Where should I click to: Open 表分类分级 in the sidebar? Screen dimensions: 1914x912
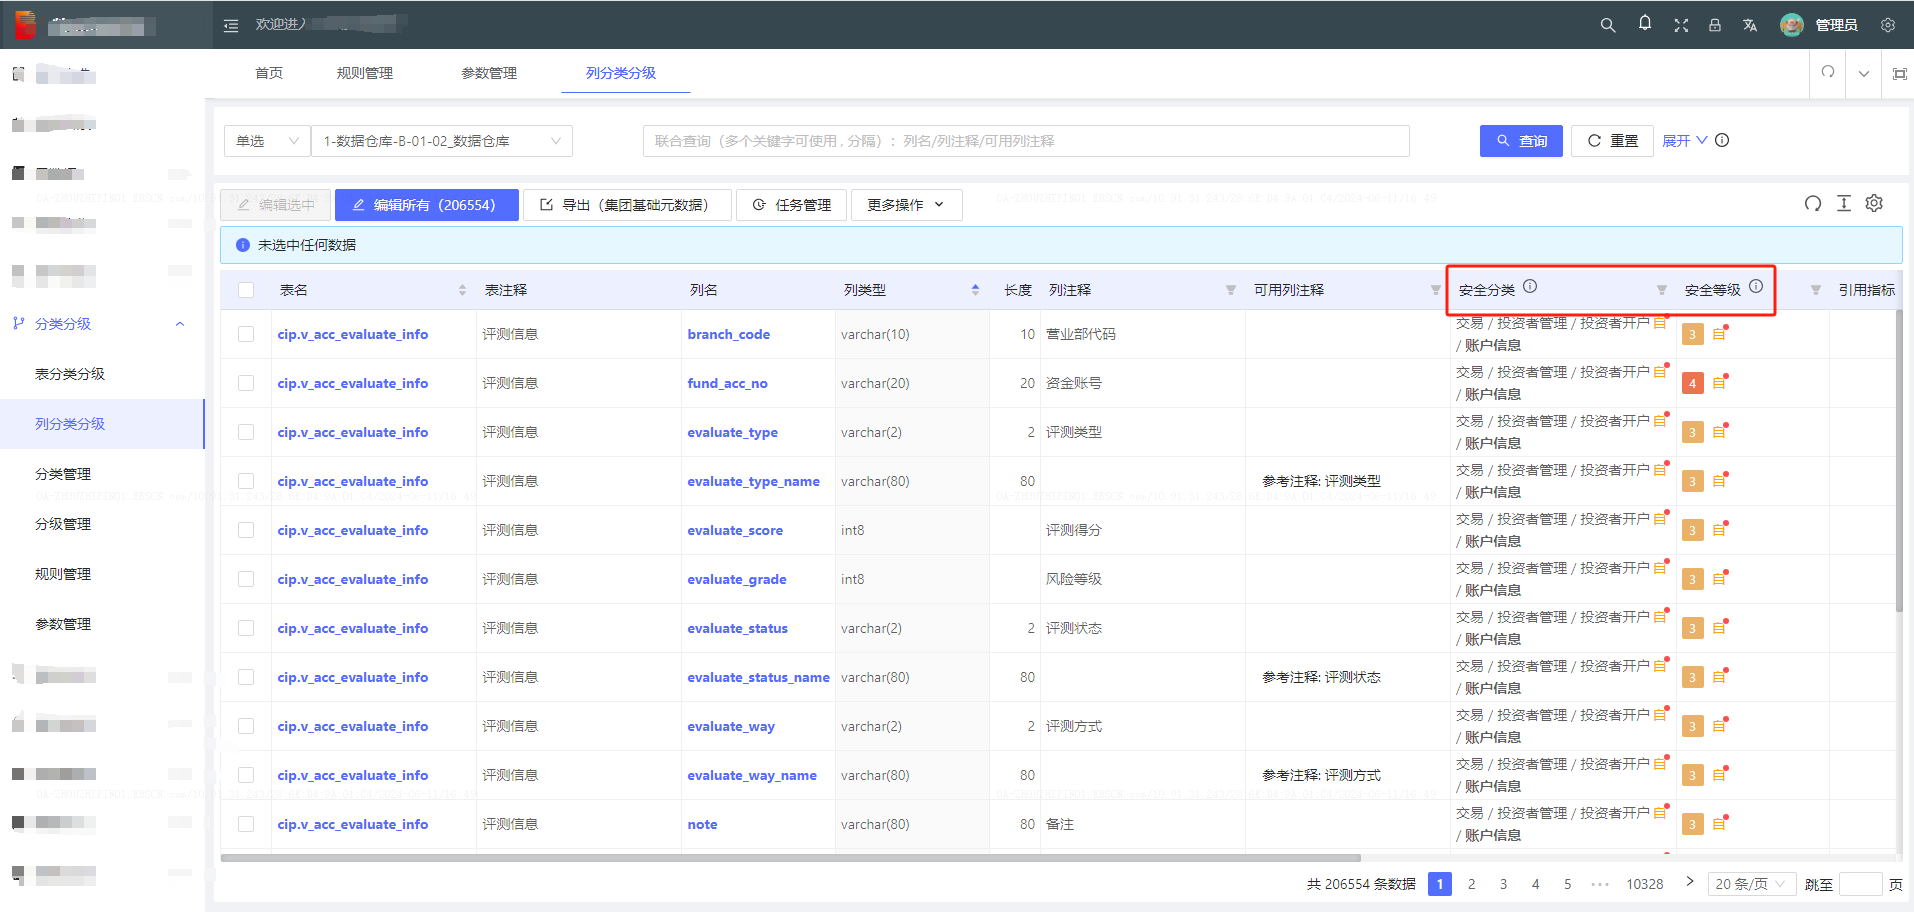pyautogui.click(x=70, y=374)
